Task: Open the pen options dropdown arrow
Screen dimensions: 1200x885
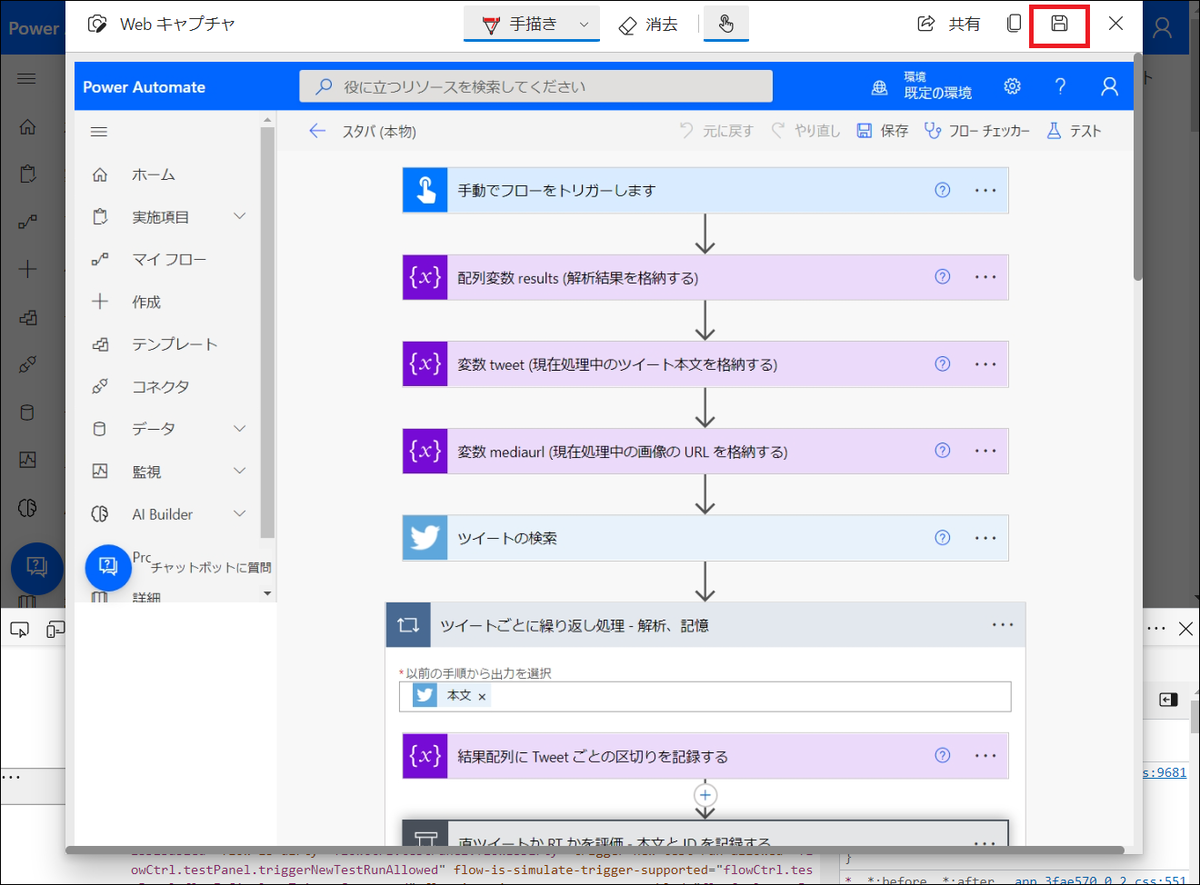Action: click(x=583, y=24)
